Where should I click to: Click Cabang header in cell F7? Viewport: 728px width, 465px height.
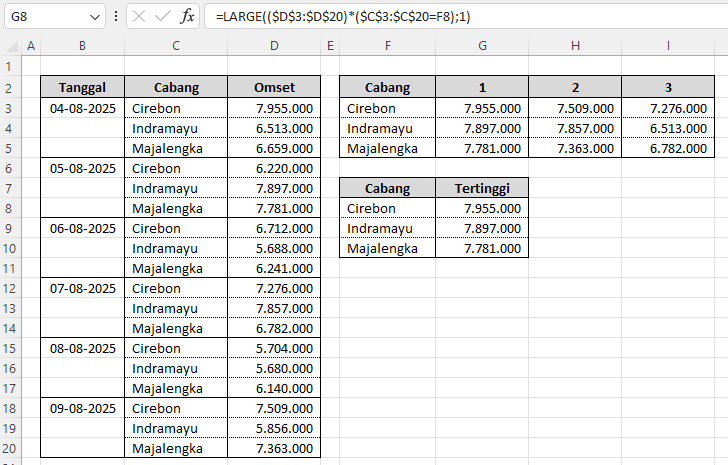click(388, 188)
